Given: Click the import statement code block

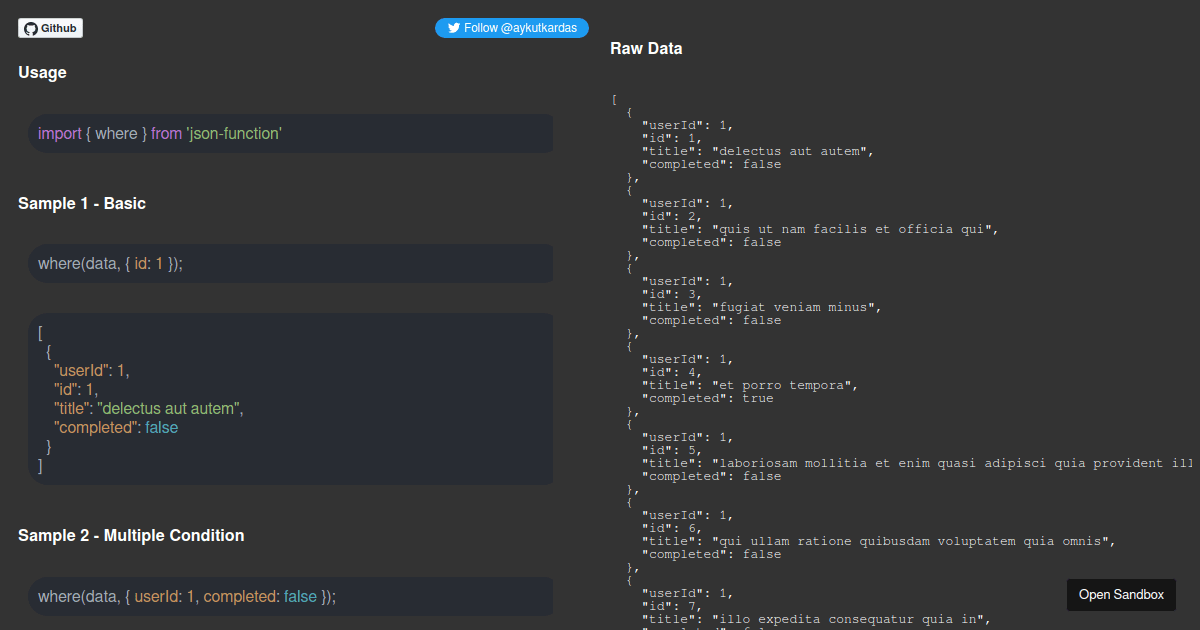Looking at the screenshot, I should tap(290, 133).
